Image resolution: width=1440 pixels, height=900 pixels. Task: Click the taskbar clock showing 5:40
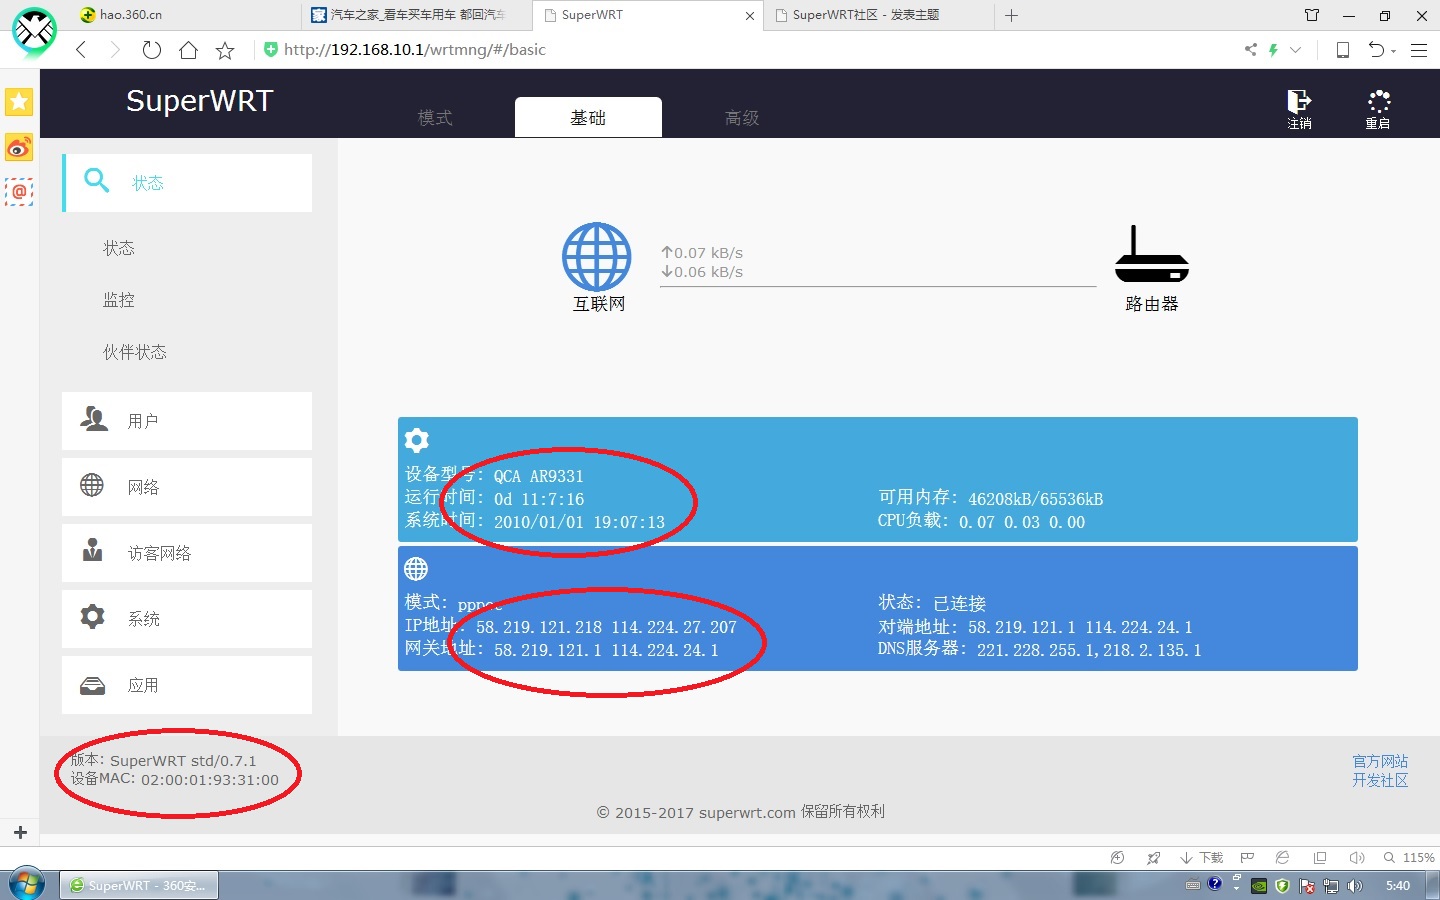1397,886
